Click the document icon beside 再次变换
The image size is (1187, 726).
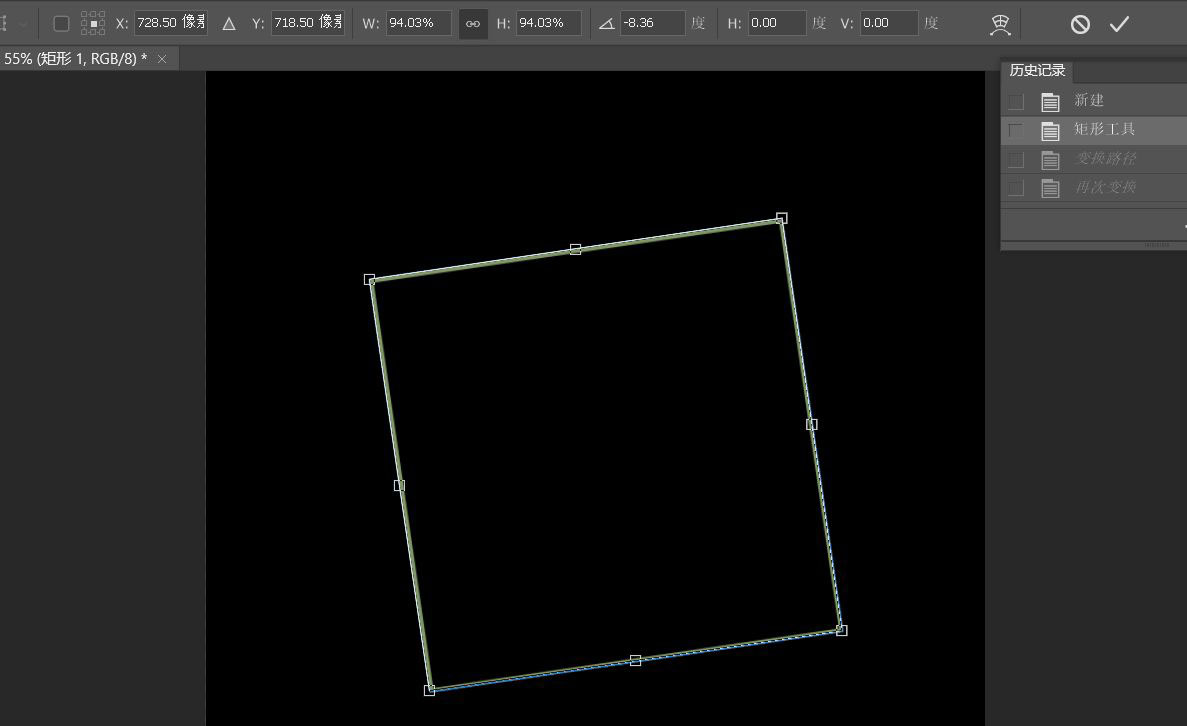pyautogui.click(x=1050, y=189)
